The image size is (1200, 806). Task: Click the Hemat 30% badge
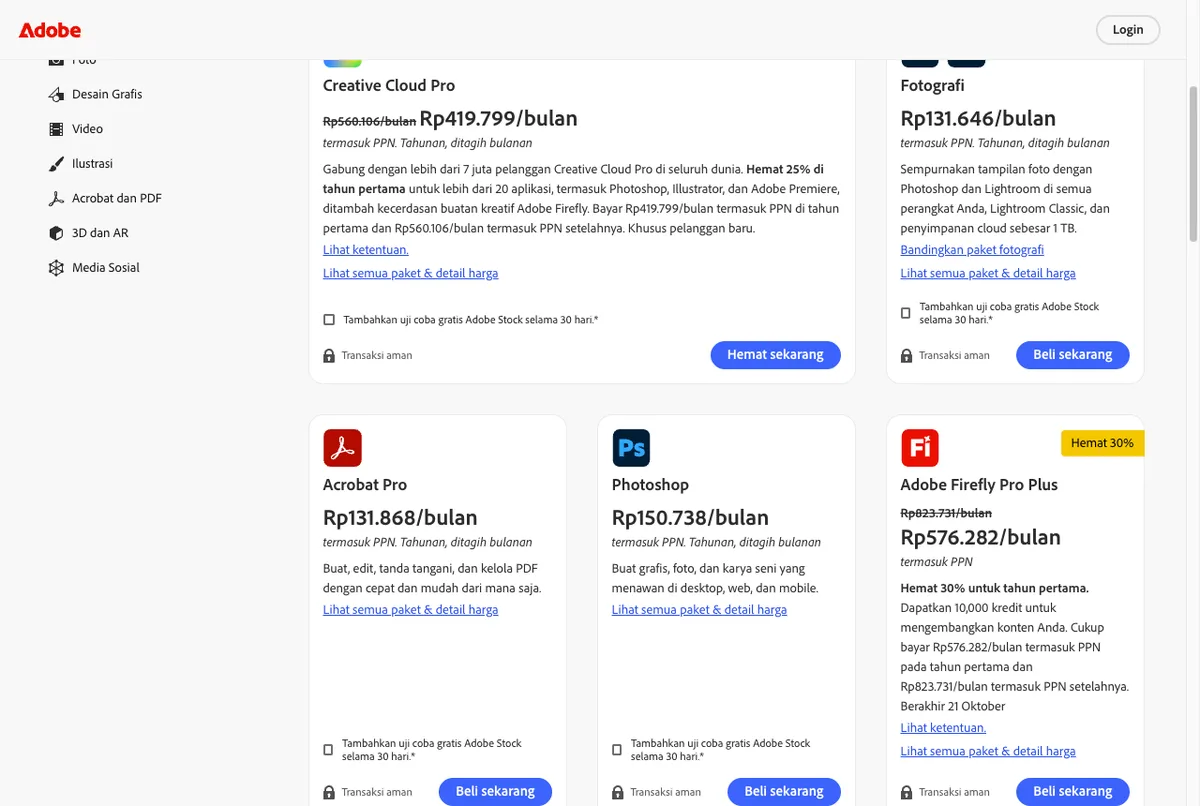click(x=1102, y=443)
